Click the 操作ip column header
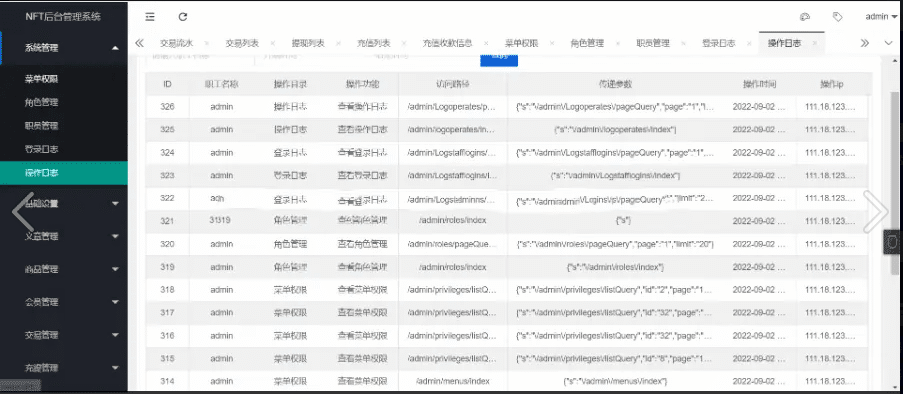 pyautogui.click(x=832, y=84)
